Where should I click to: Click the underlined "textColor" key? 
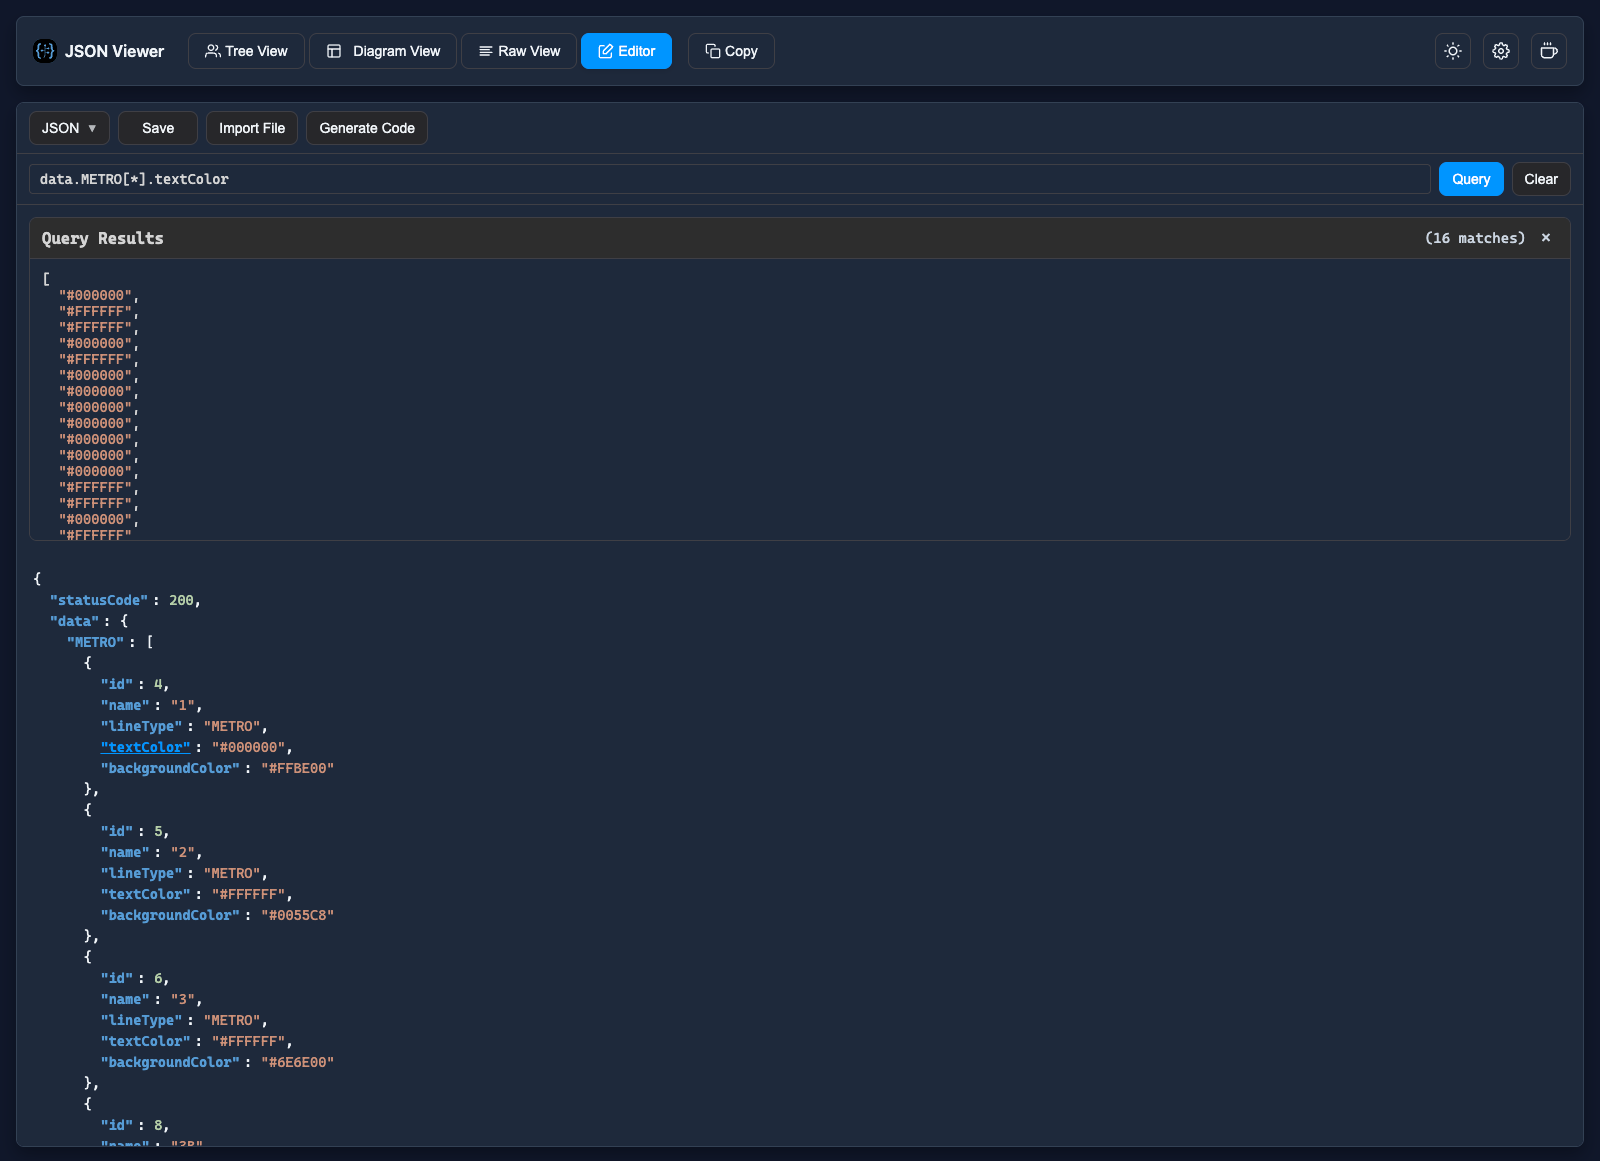[145, 747]
